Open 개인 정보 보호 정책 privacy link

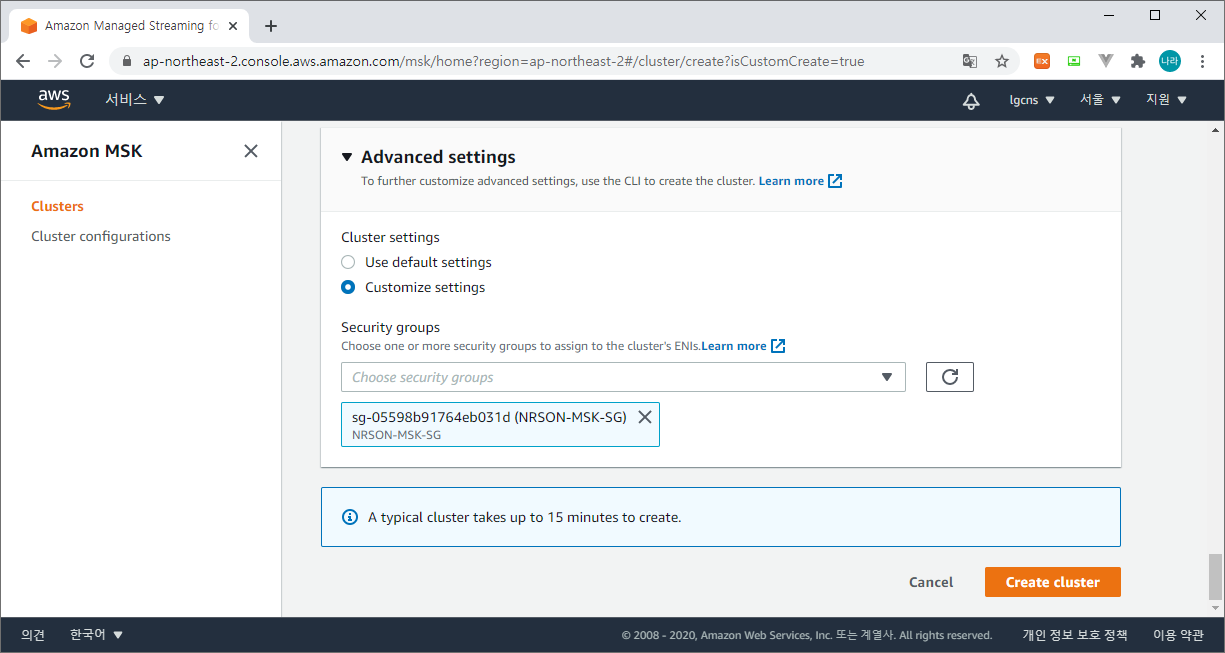(1075, 635)
